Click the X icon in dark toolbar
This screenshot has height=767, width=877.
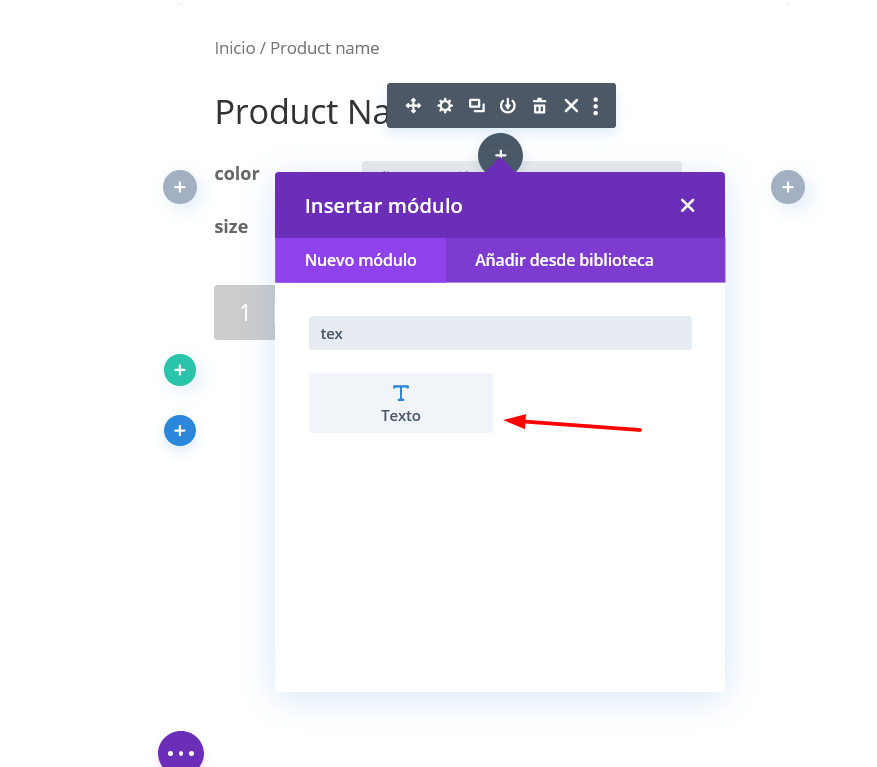(x=571, y=105)
